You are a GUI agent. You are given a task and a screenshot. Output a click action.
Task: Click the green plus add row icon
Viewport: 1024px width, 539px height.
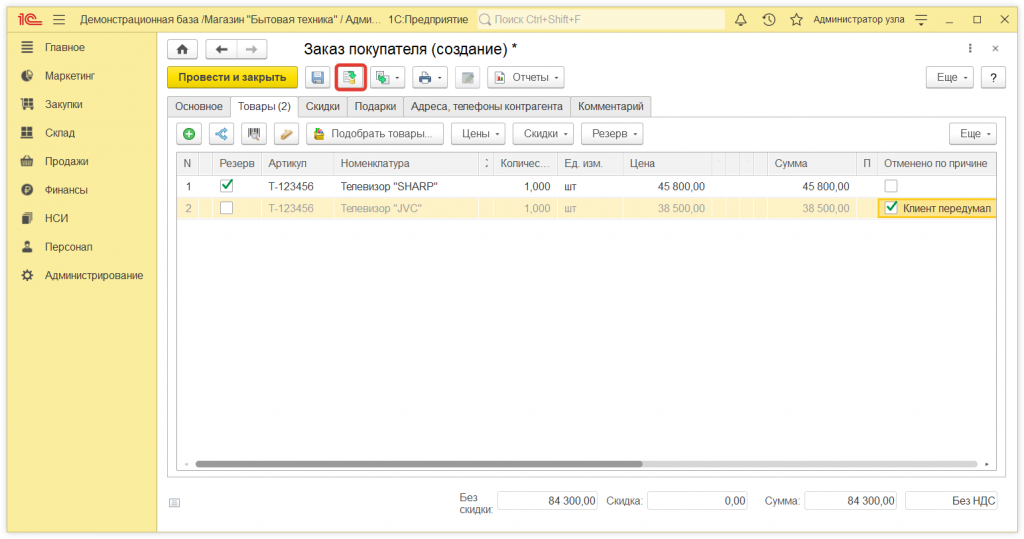189,134
